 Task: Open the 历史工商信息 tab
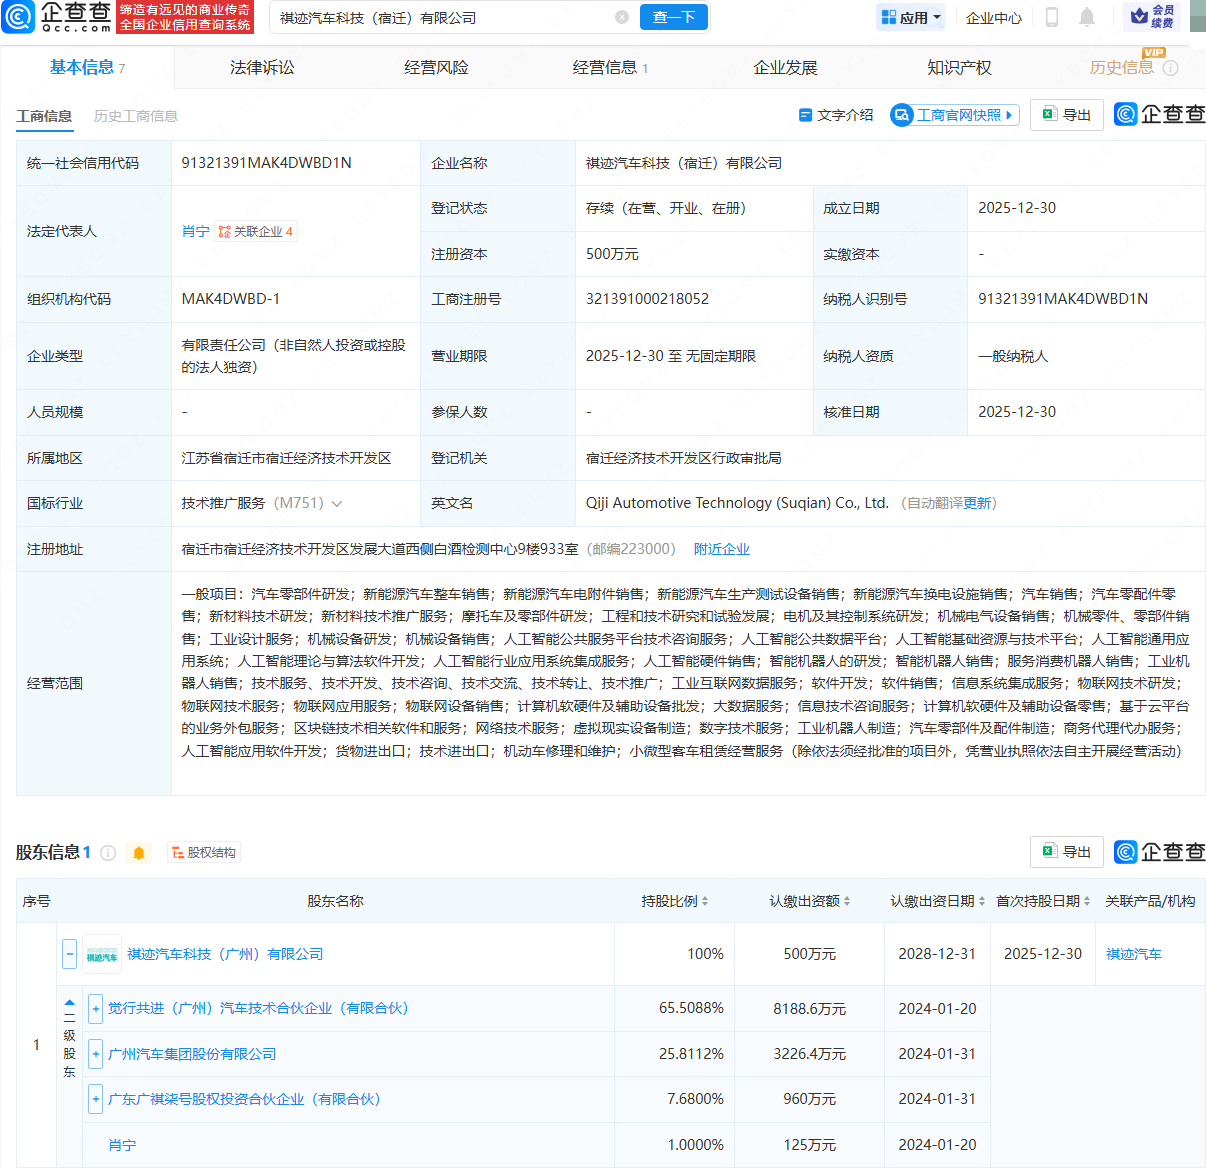click(x=135, y=115)
